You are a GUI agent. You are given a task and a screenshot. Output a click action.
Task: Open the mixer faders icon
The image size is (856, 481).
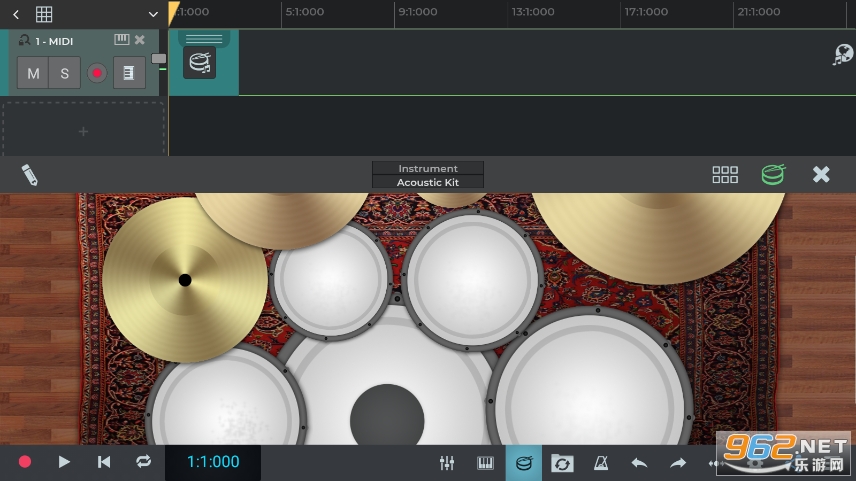(x=447, y=463)
